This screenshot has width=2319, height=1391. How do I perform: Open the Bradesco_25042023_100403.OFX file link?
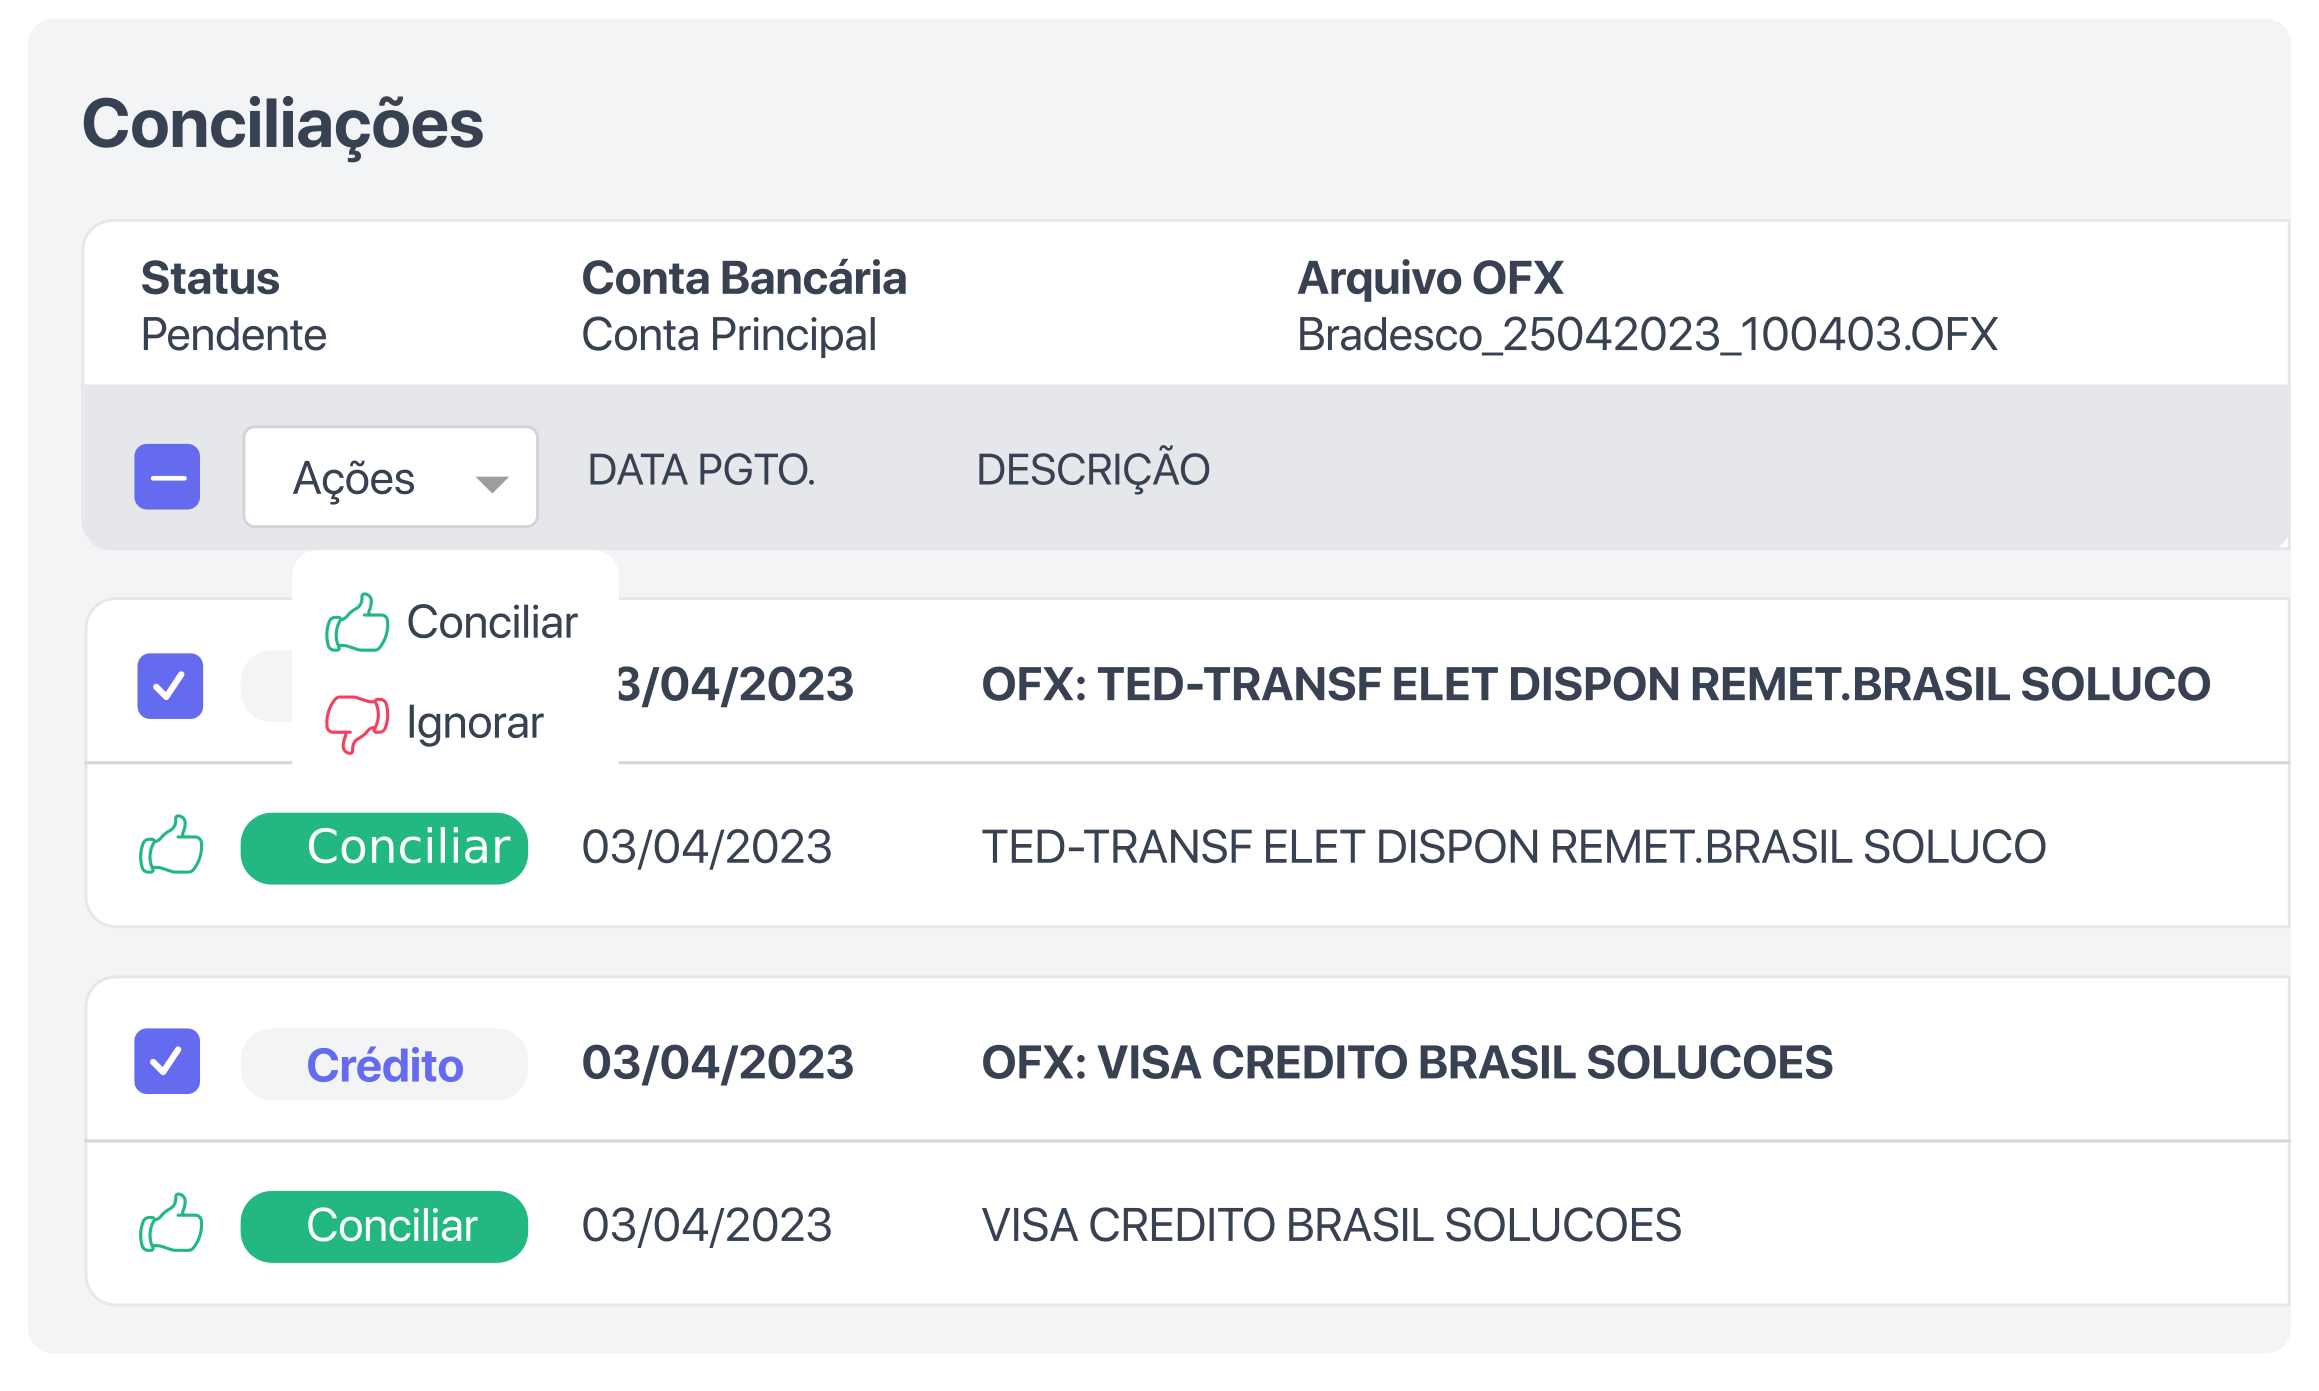click(1644, 336)
